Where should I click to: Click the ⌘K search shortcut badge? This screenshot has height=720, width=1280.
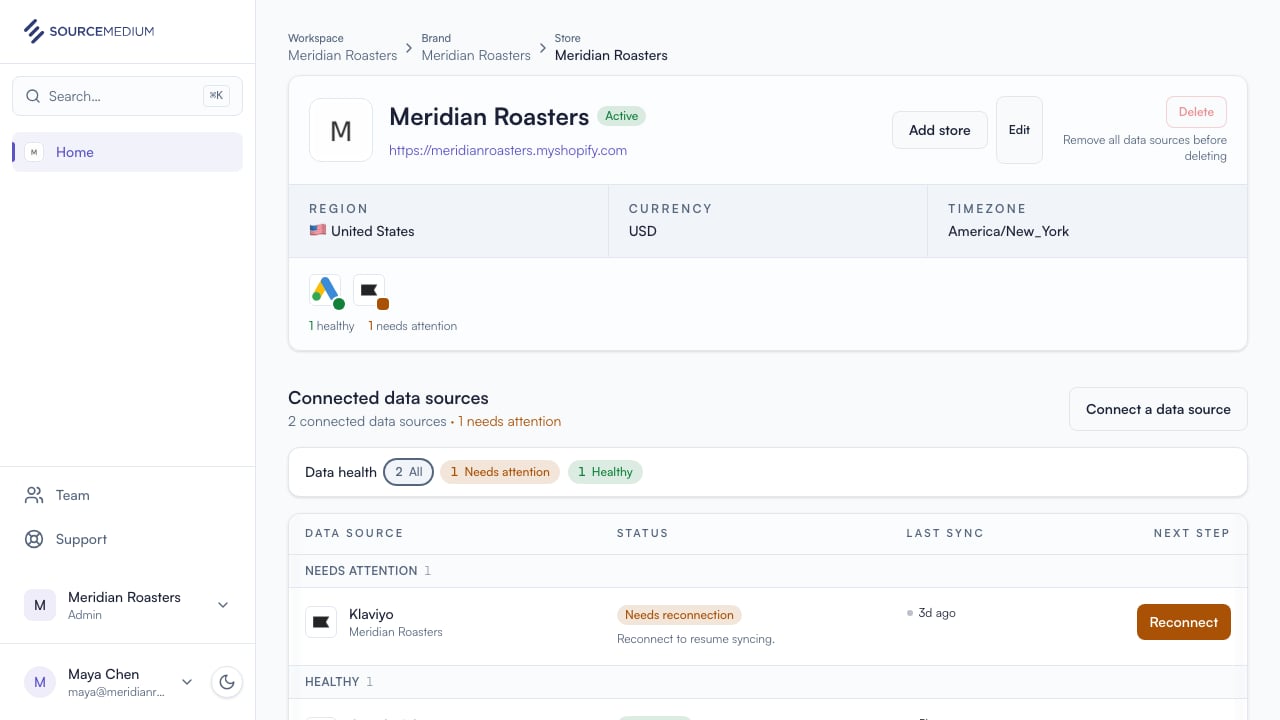[216, 96]
